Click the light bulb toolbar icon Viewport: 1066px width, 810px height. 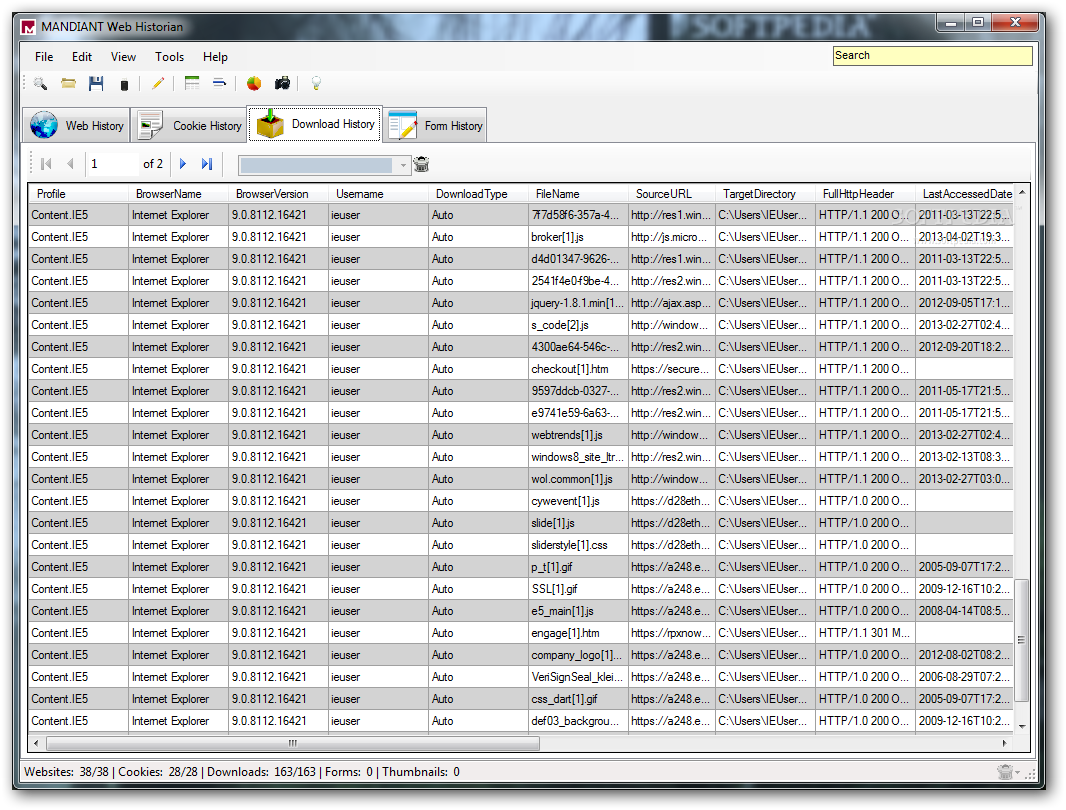[315, 84]
